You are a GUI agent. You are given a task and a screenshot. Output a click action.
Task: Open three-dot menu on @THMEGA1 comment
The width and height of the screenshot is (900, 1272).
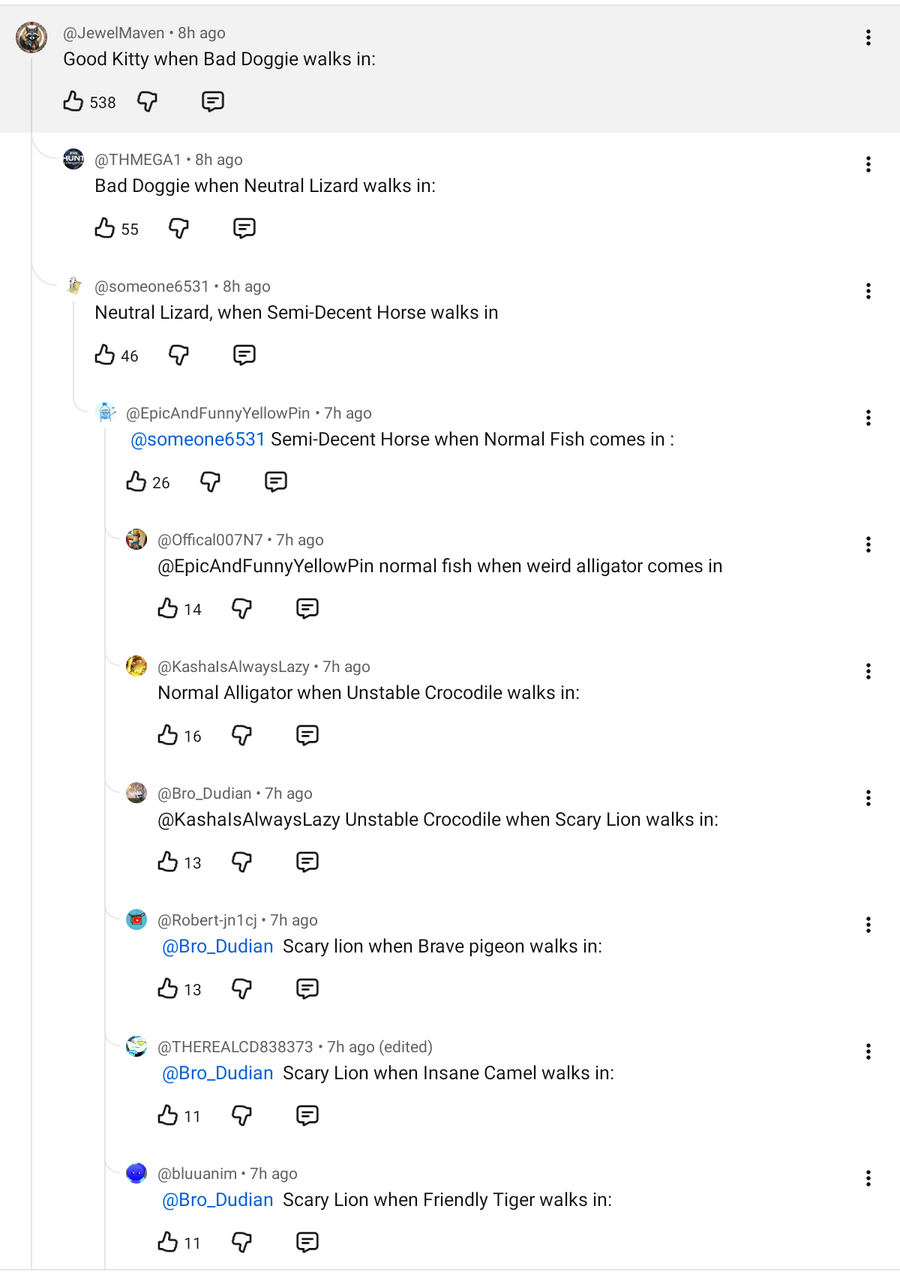tap(868, 164)
